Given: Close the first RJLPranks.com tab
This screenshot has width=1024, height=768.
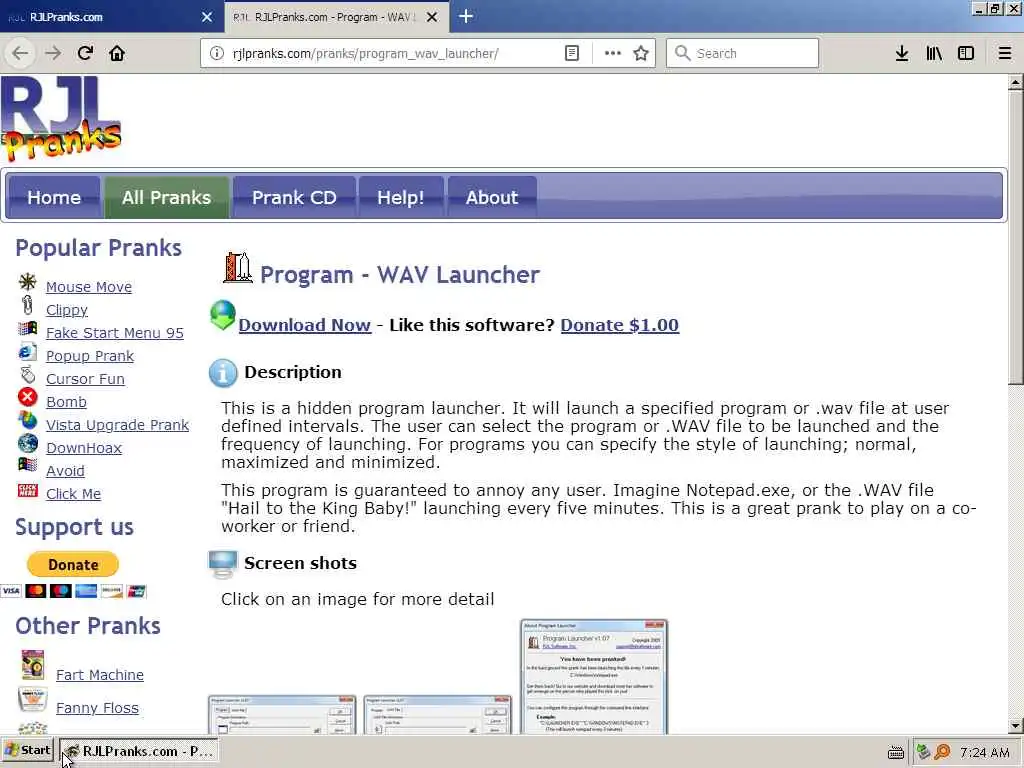Looking at the screenshot, I should [x=207, y=17].
